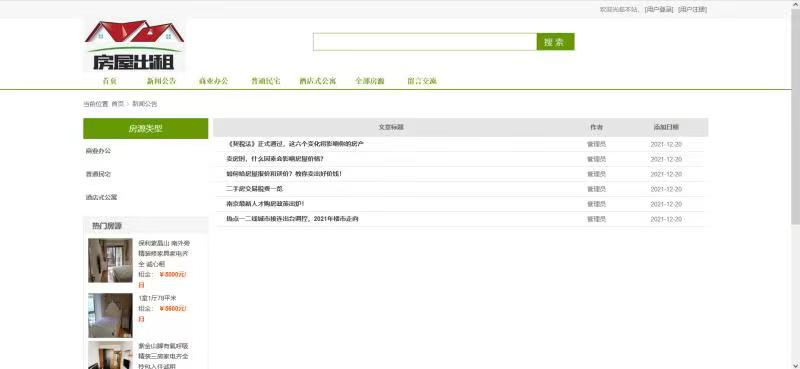Open the 1室1厅70平米 listing title

[158, 298]
